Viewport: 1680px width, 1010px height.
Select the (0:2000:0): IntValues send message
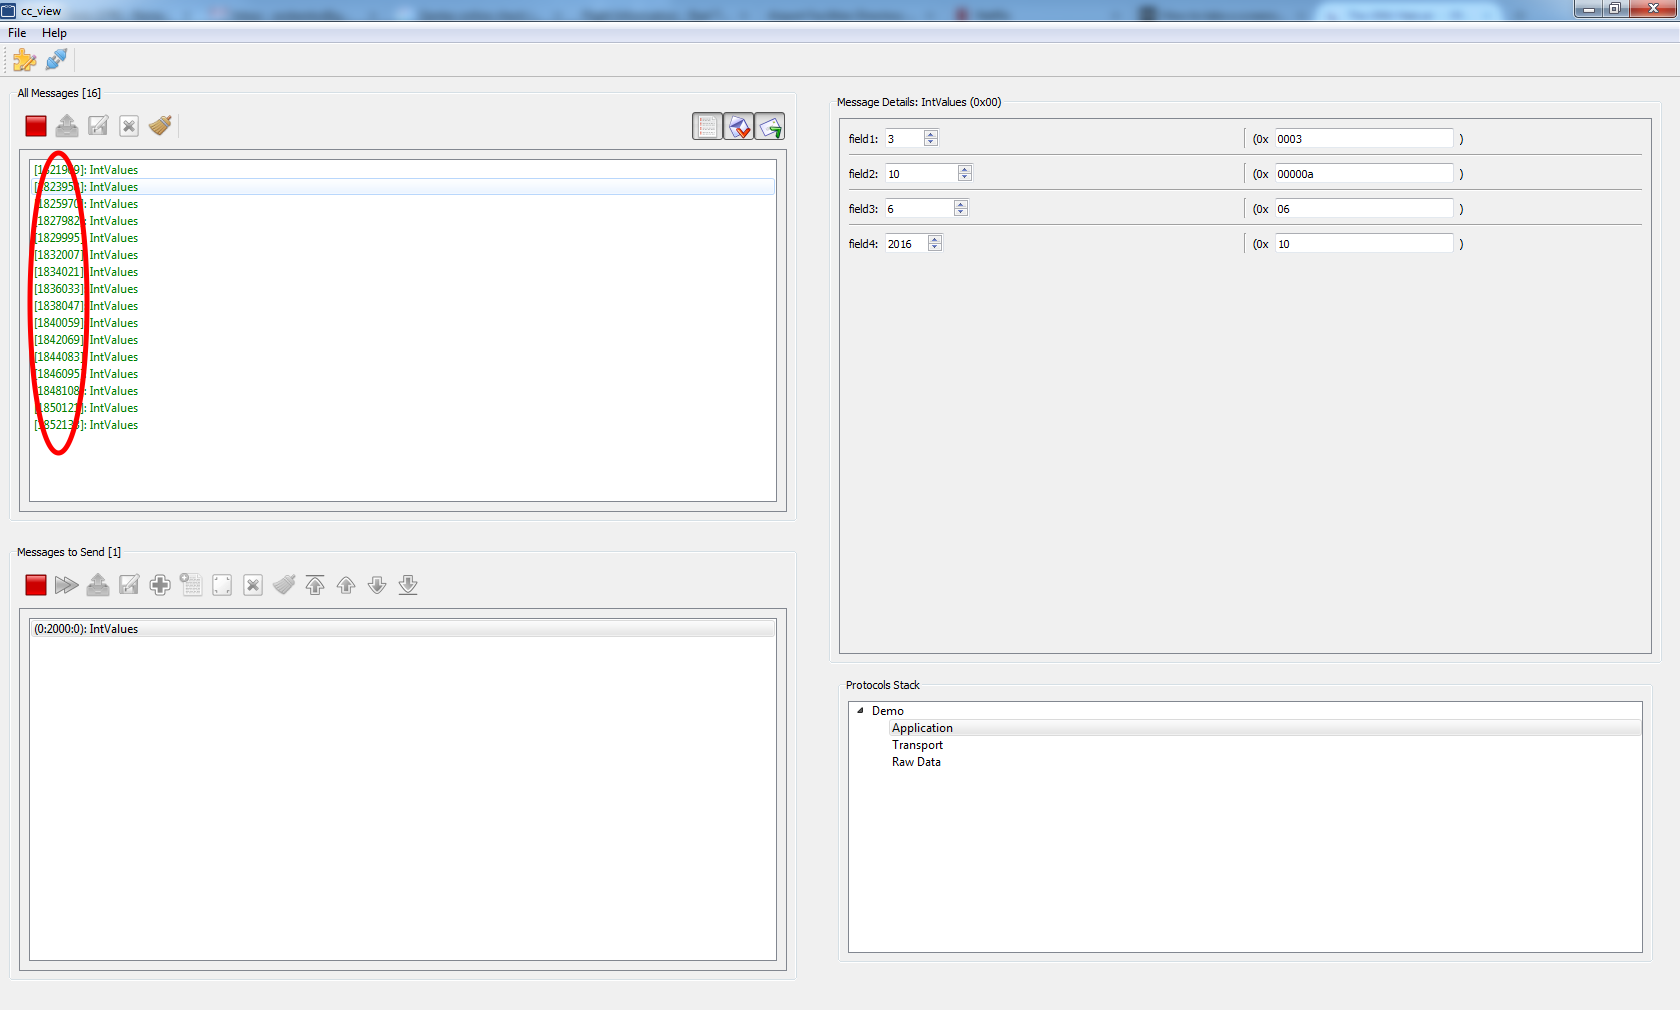point(403,629)
